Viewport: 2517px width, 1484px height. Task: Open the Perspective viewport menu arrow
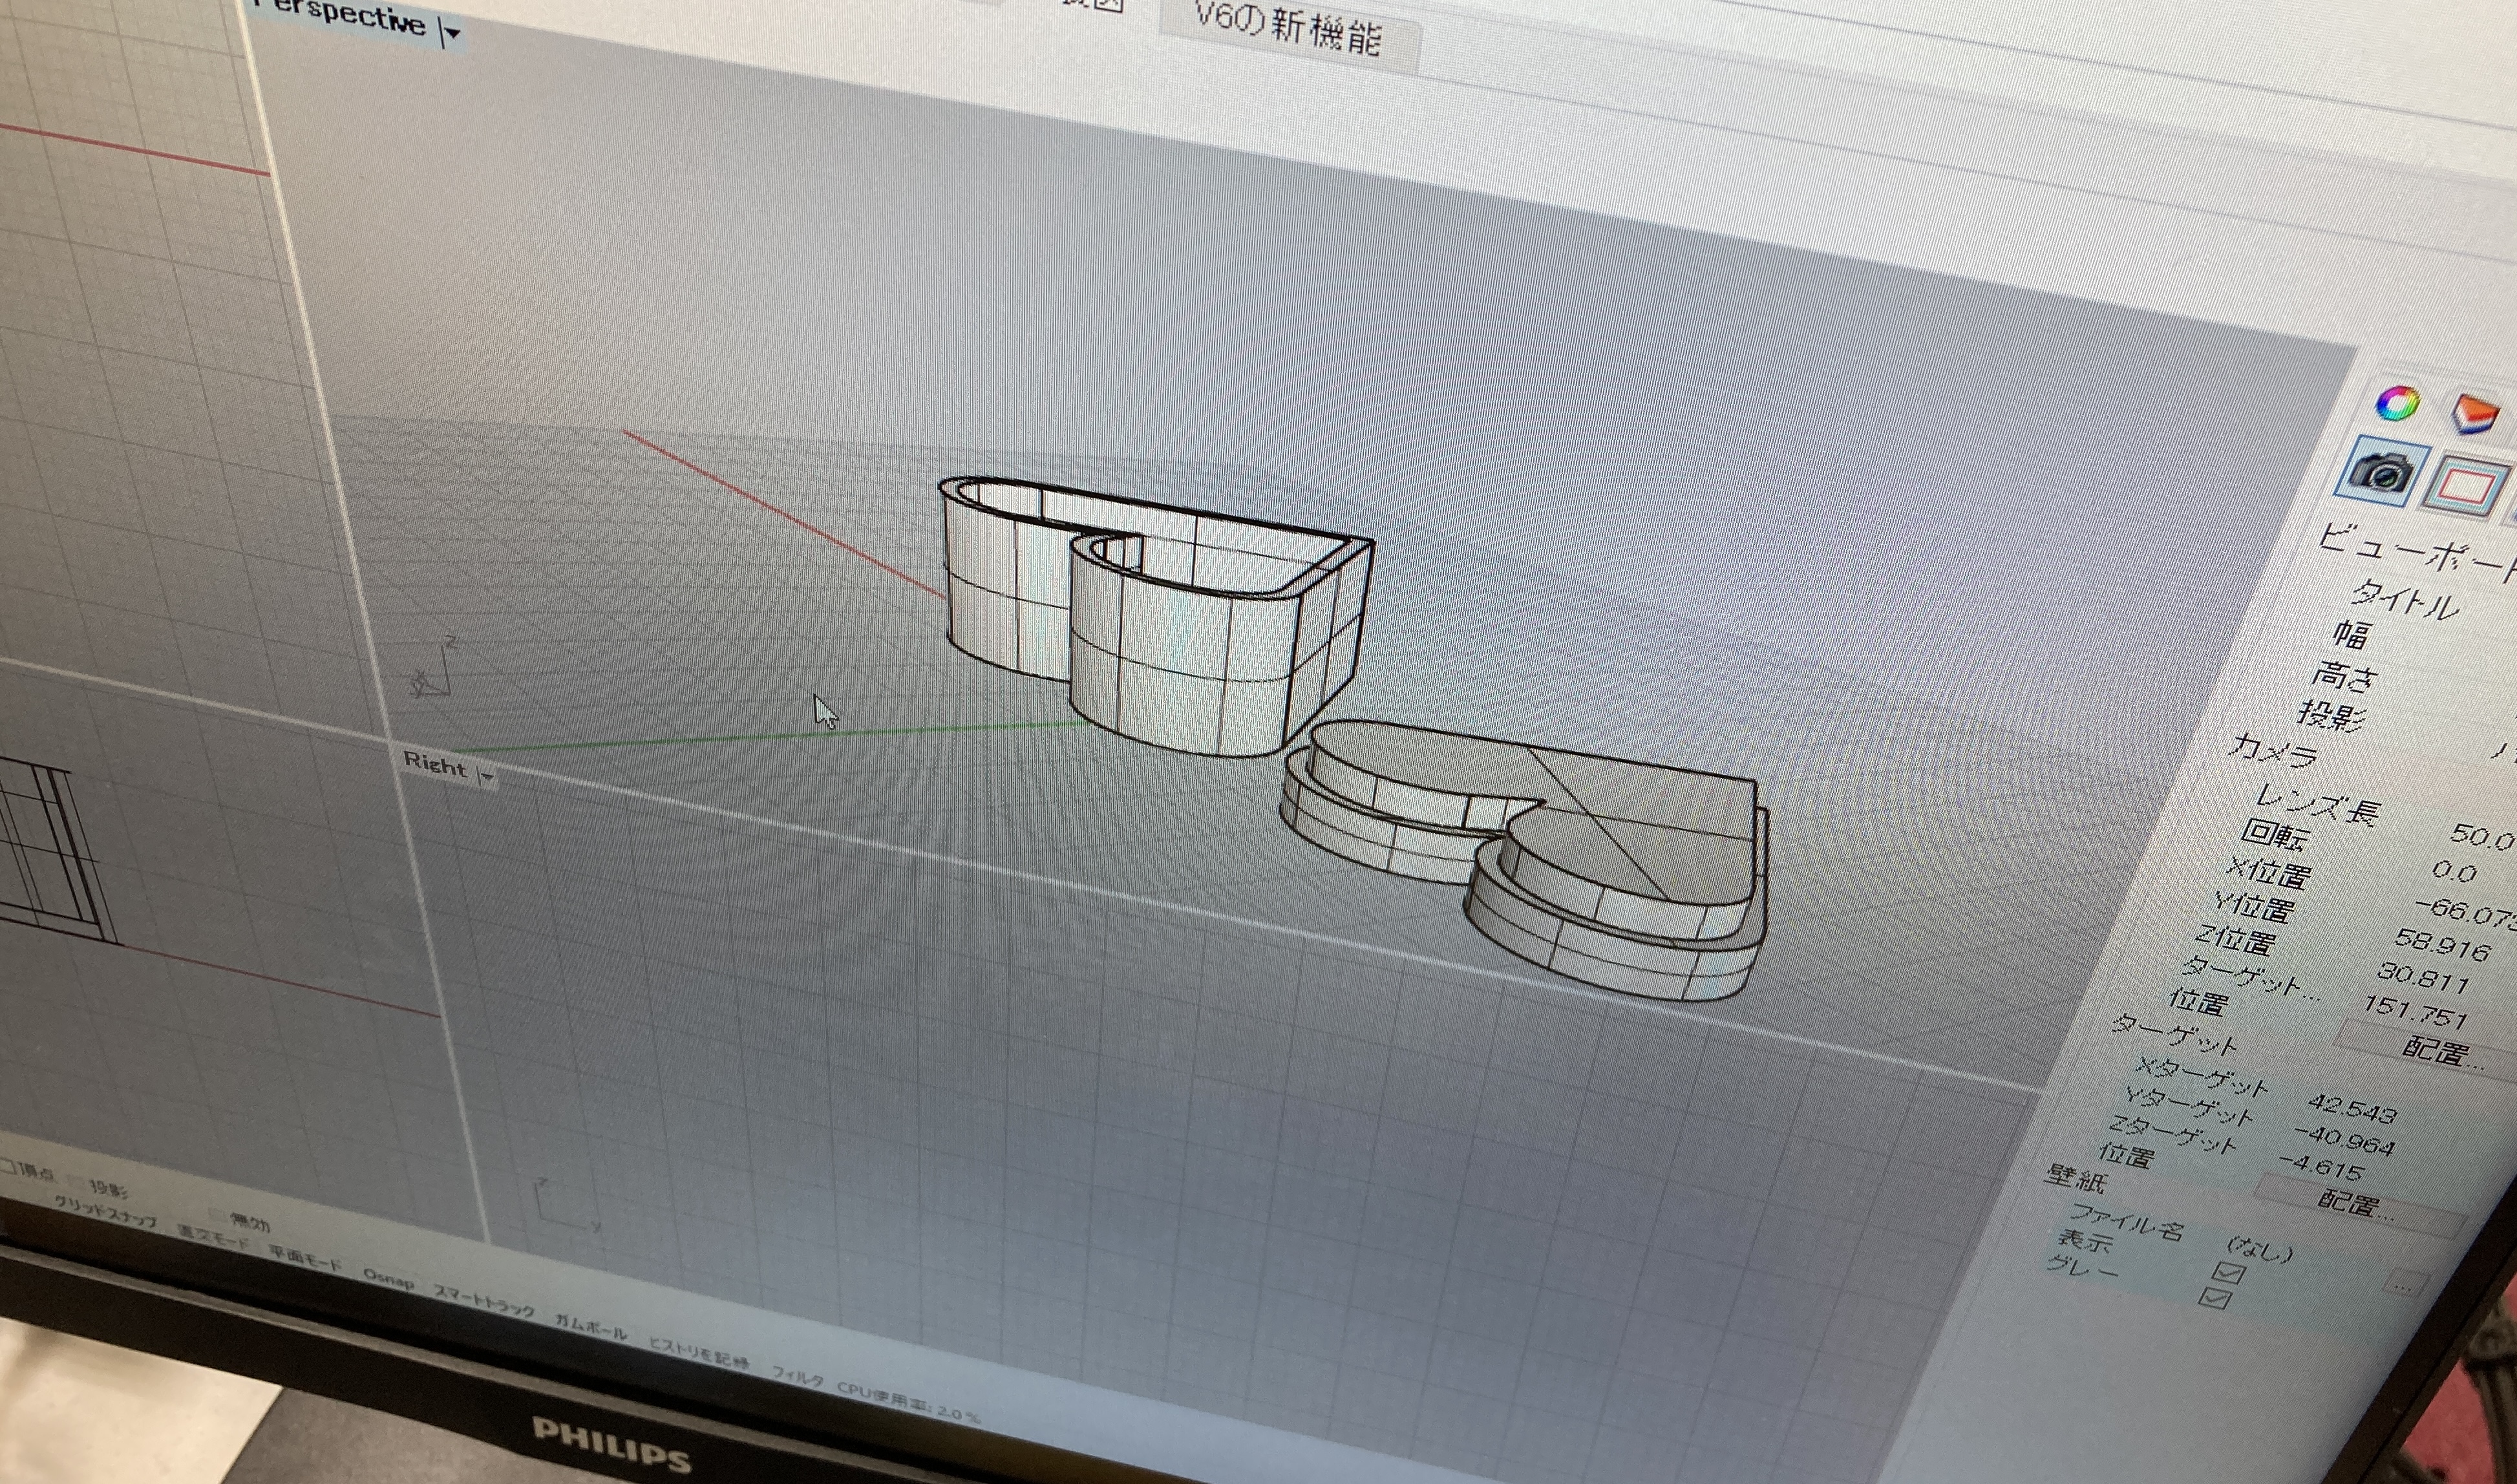452,33
